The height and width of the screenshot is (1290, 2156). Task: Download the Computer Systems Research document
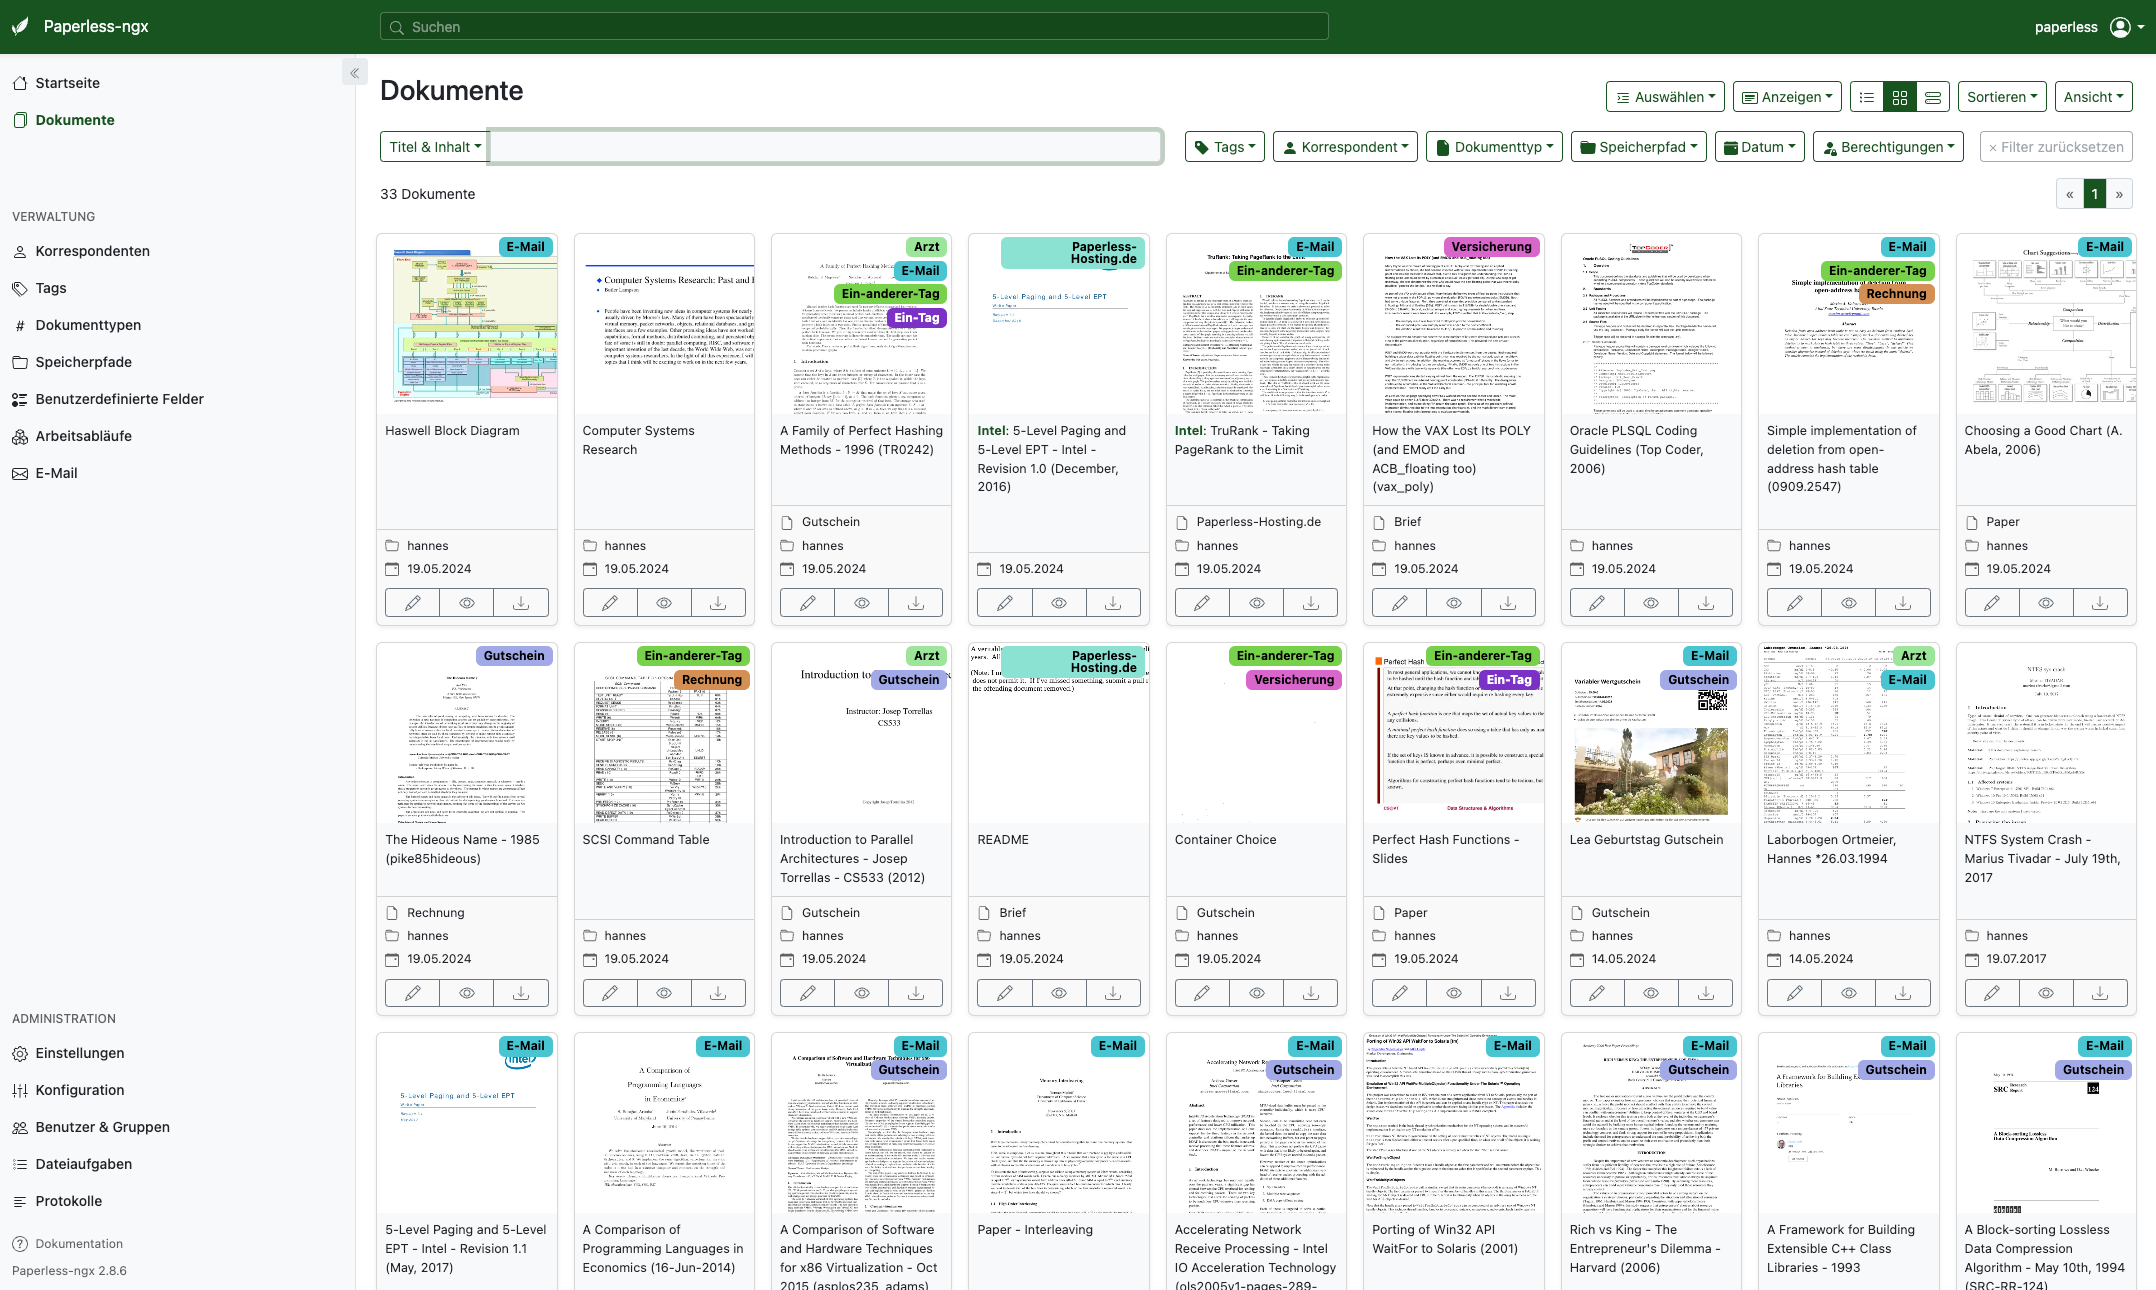tap(718, 603)
